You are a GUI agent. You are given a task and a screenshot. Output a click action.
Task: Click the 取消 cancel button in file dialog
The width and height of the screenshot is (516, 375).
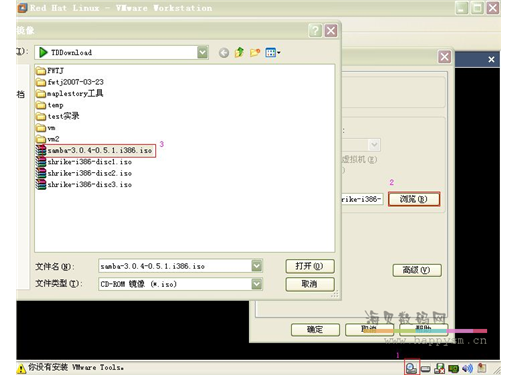(310, 284)
